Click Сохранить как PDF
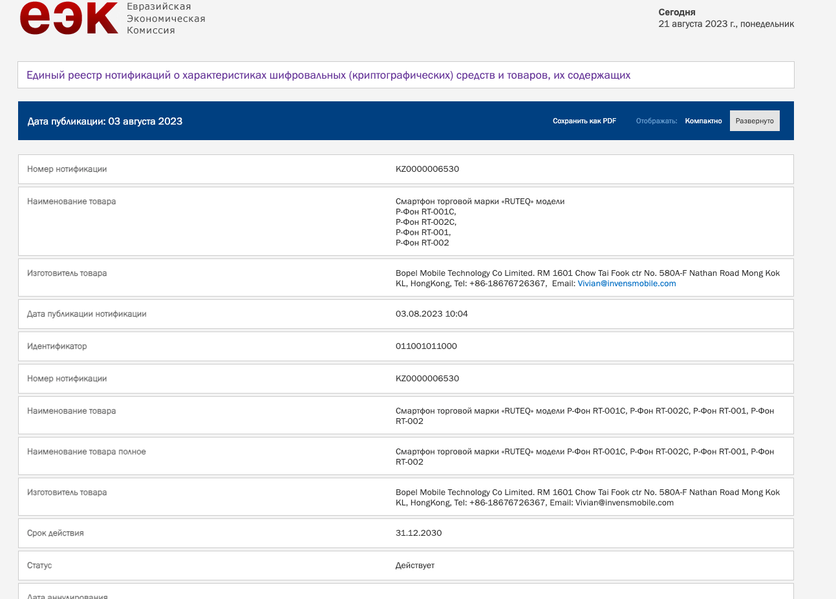Screen dimensions: 836x599 click(584, 121)
